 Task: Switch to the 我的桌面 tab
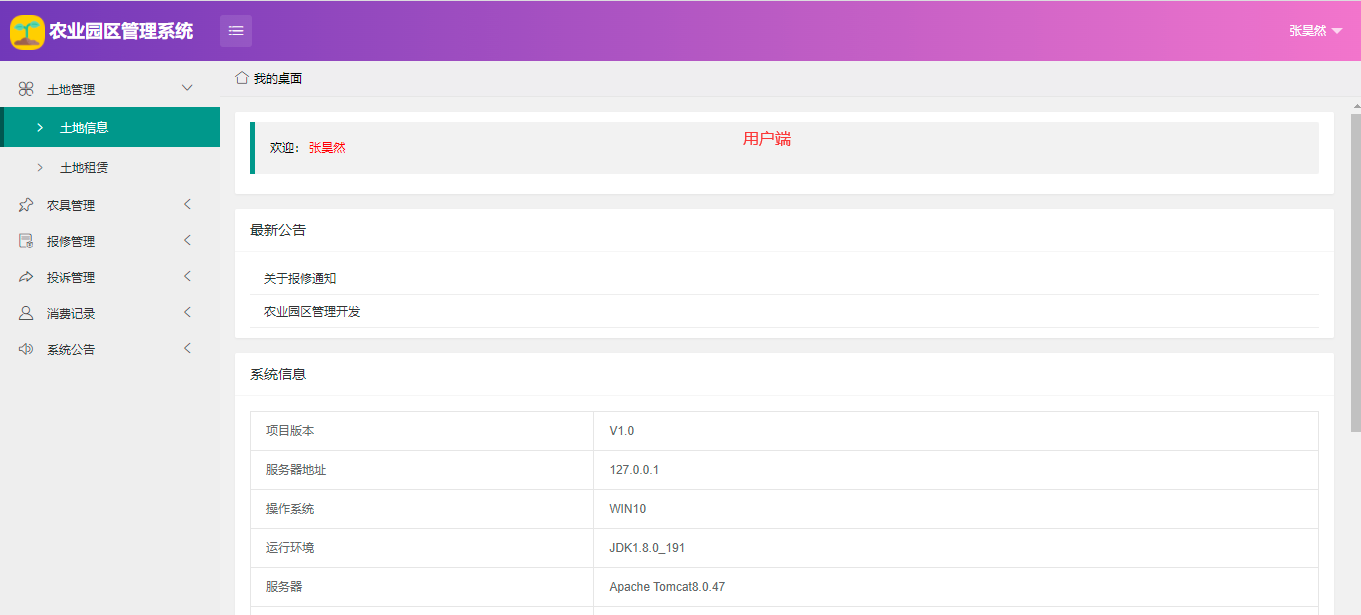click(269, 78)
